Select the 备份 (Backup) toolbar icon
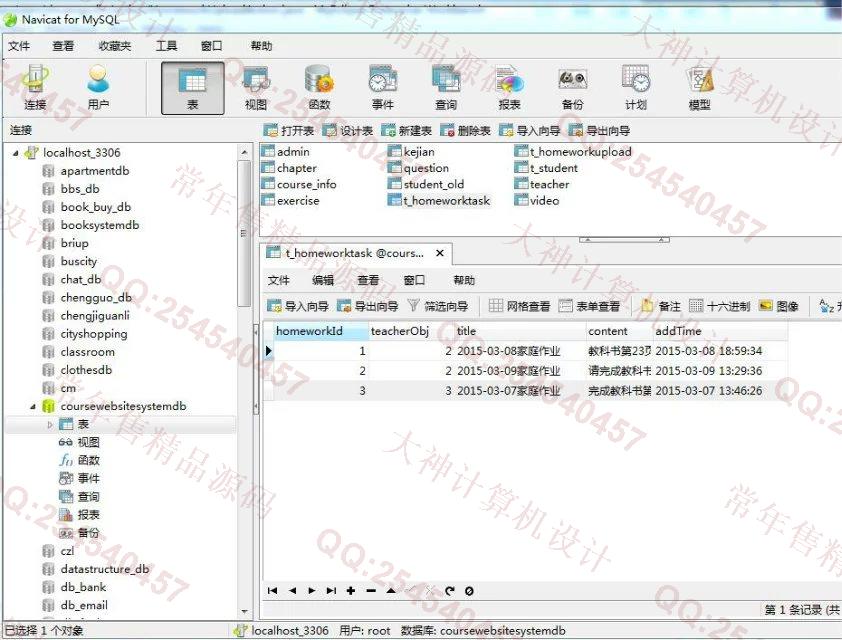This screenshot has height=640, width=842. [572, 88]
